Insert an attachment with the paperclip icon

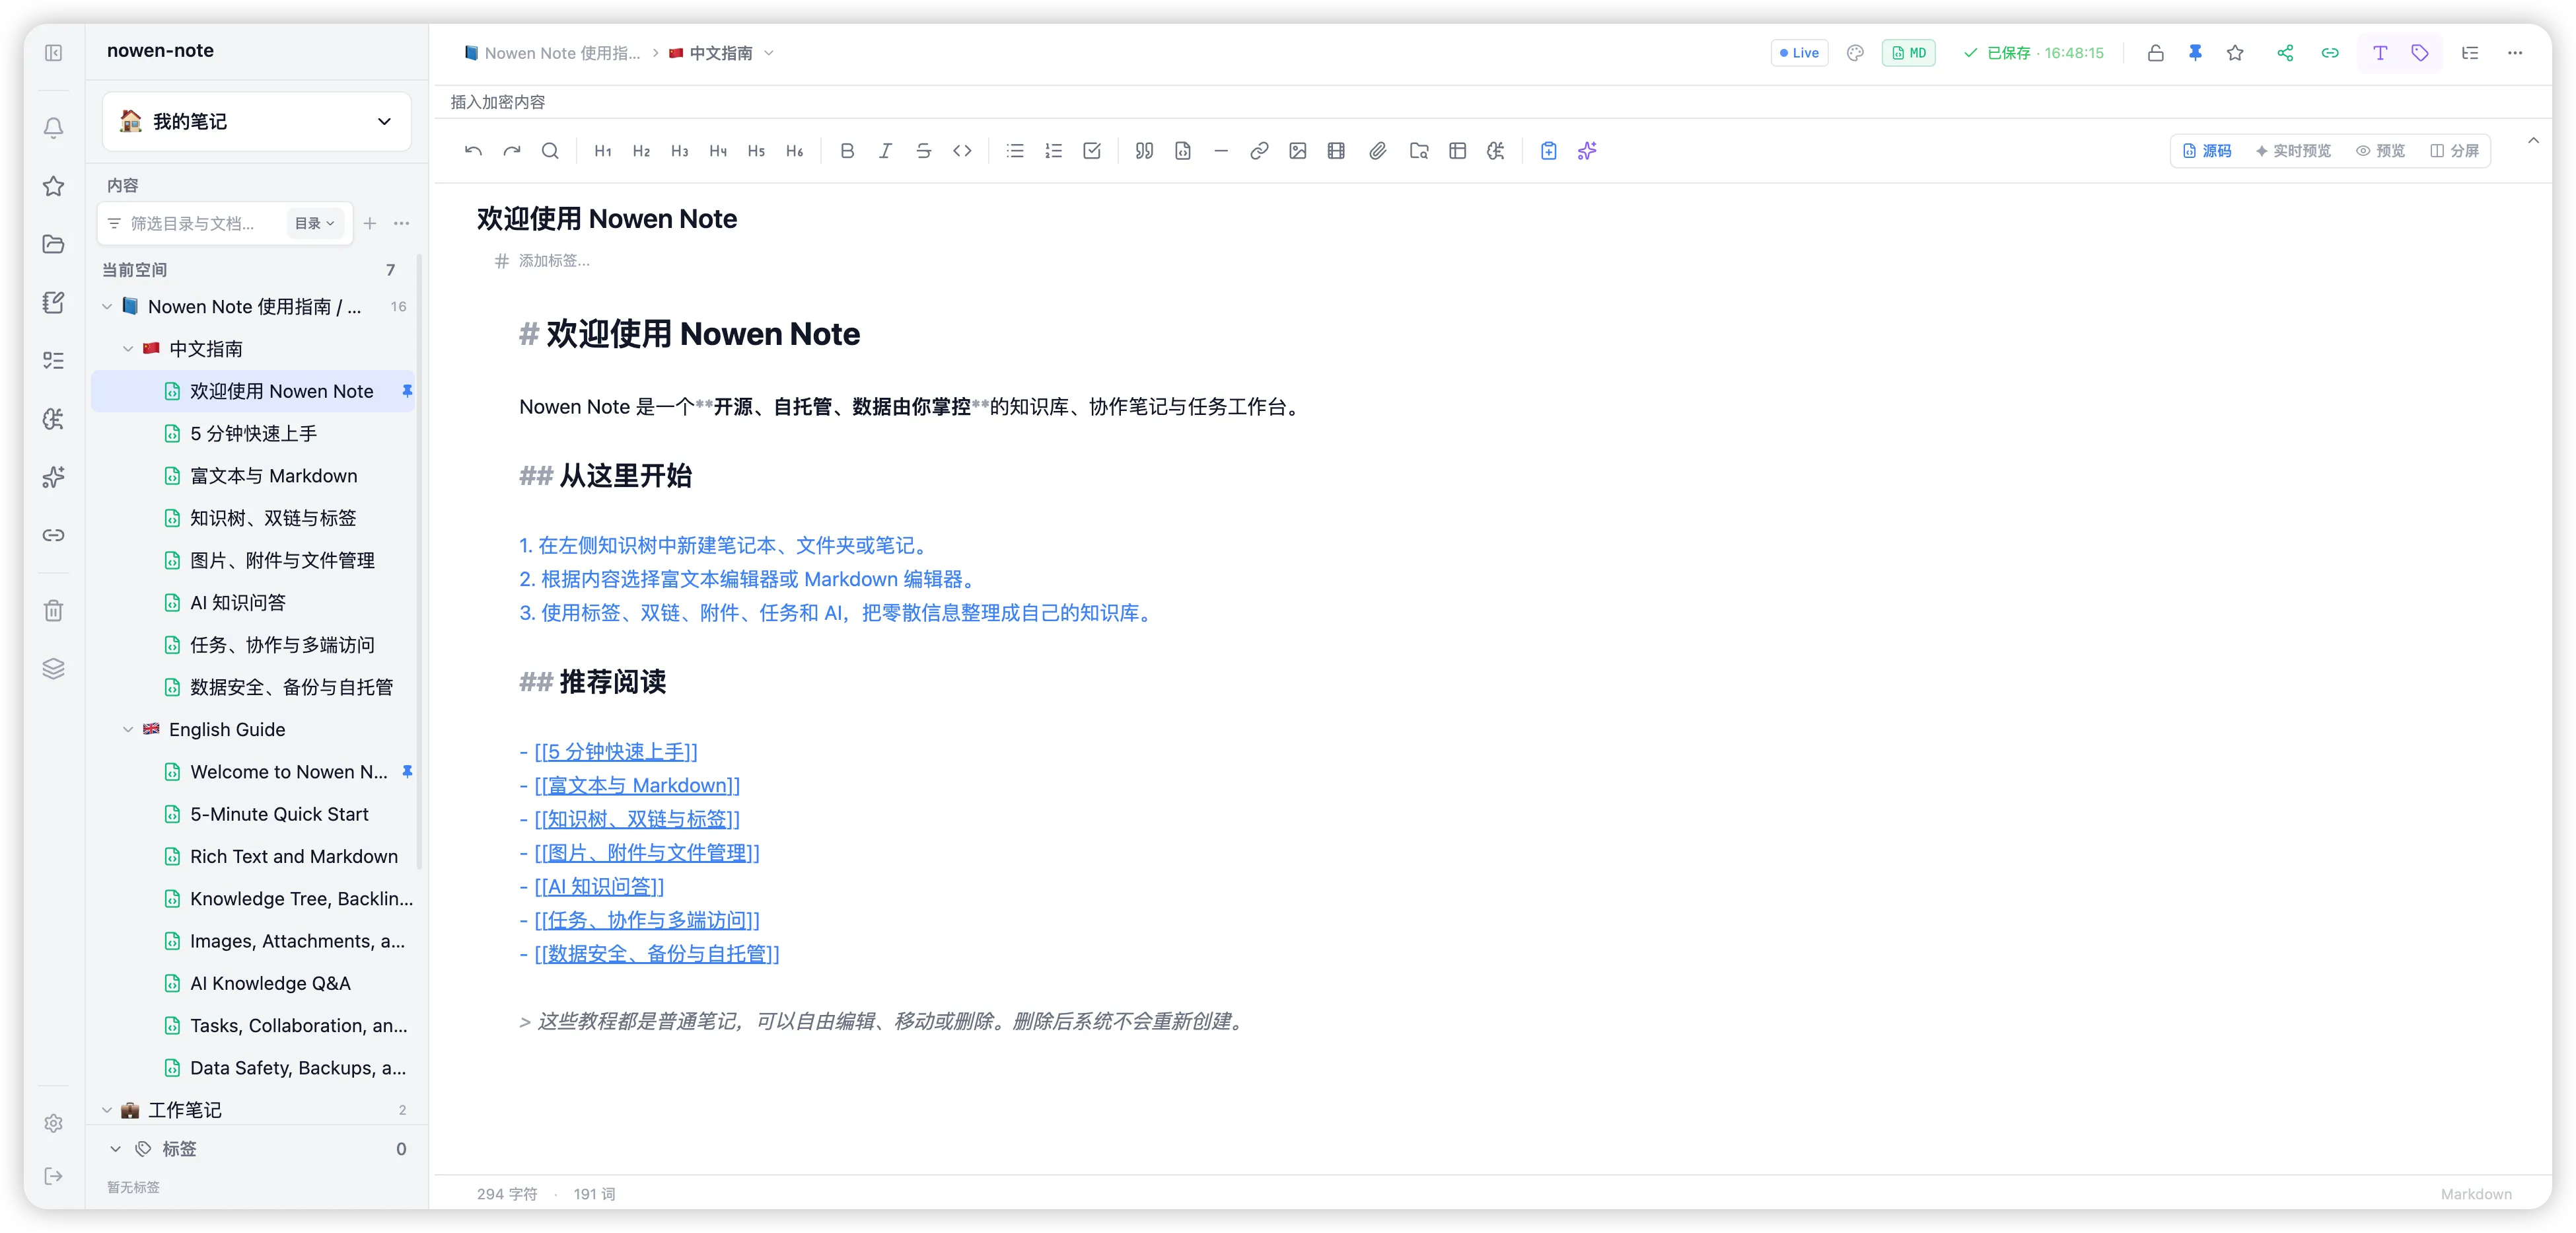pyautogui.click(x=1378, y=151)
